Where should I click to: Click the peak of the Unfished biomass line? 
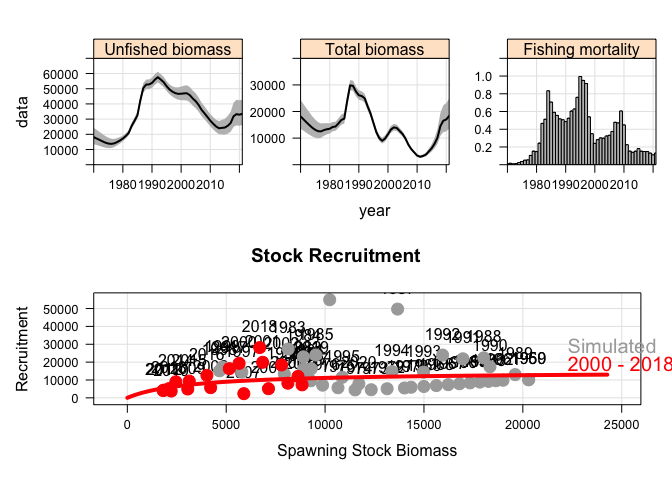tap(158, 78)
